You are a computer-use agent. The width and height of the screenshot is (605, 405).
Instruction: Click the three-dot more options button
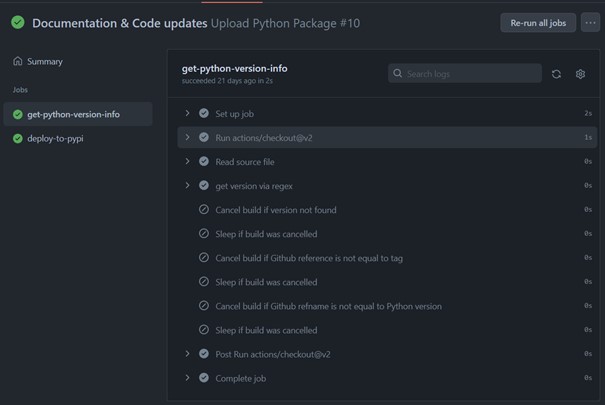coord(590,23)
